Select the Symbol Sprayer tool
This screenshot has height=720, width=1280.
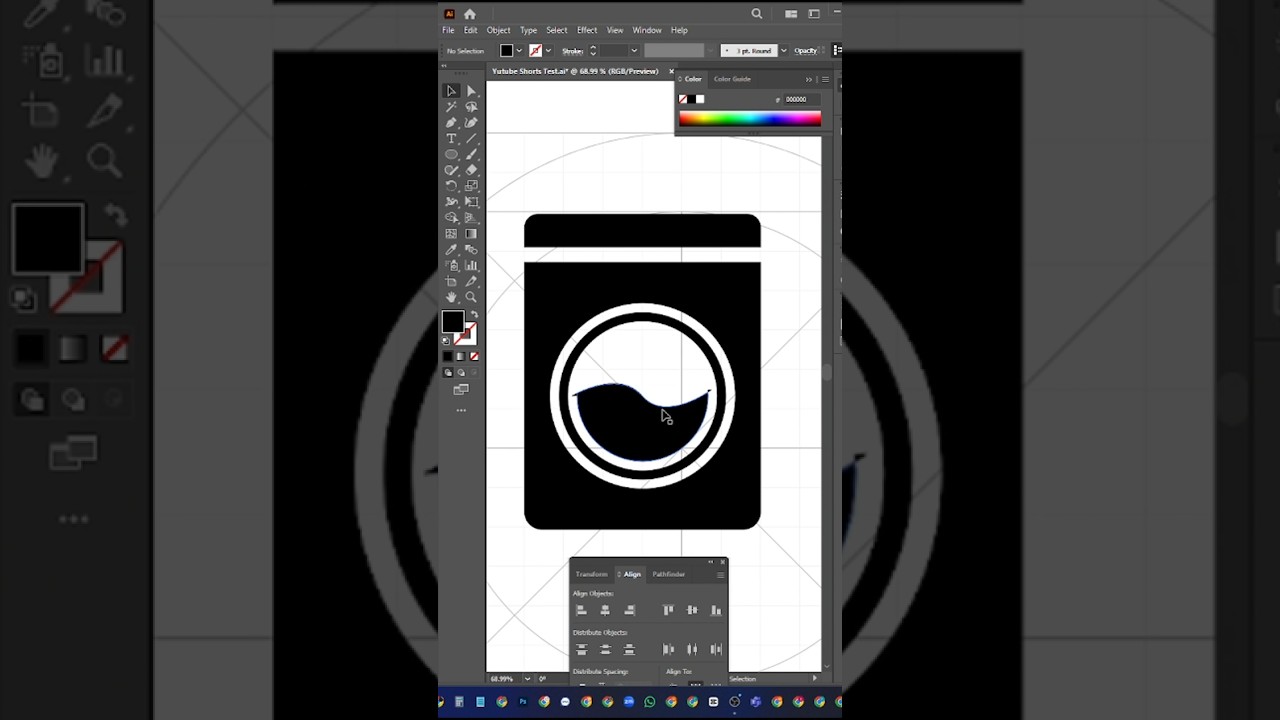click(451, 266)
